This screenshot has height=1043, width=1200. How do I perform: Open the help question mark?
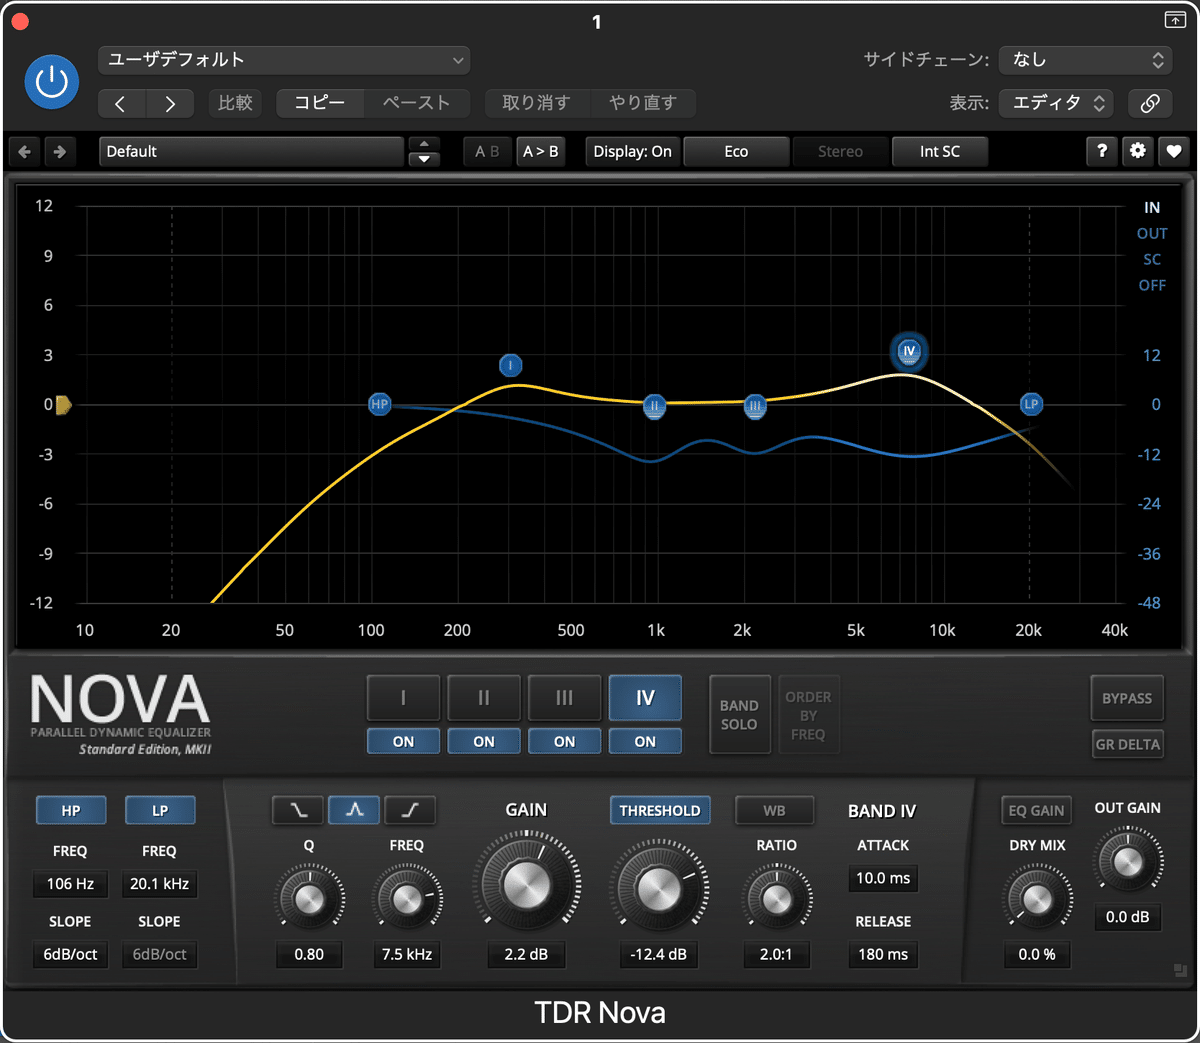1102,151
